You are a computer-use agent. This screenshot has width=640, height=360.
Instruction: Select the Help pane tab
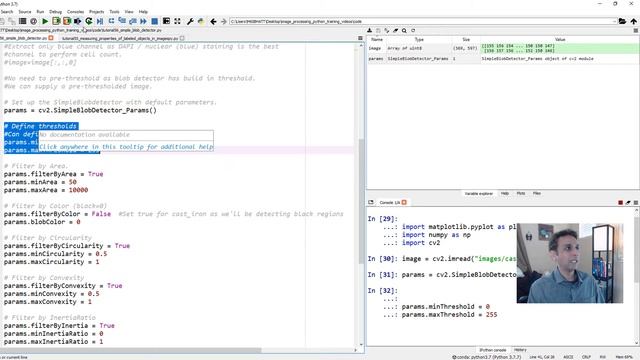click(504, 193)
